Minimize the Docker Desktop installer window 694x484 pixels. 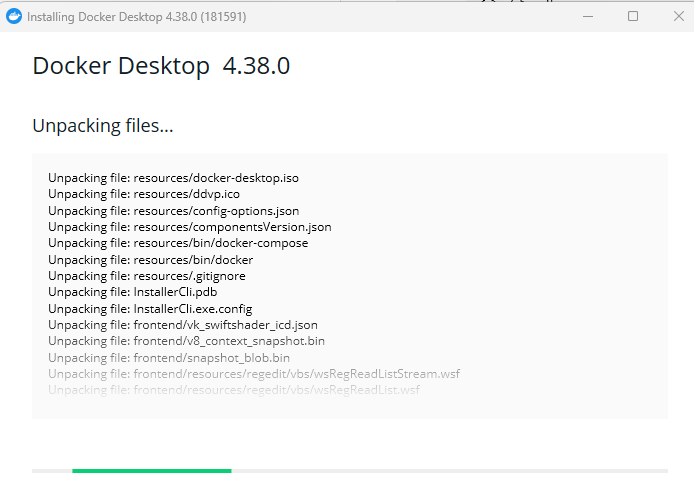pyautogui.click(x=588, y=16)
